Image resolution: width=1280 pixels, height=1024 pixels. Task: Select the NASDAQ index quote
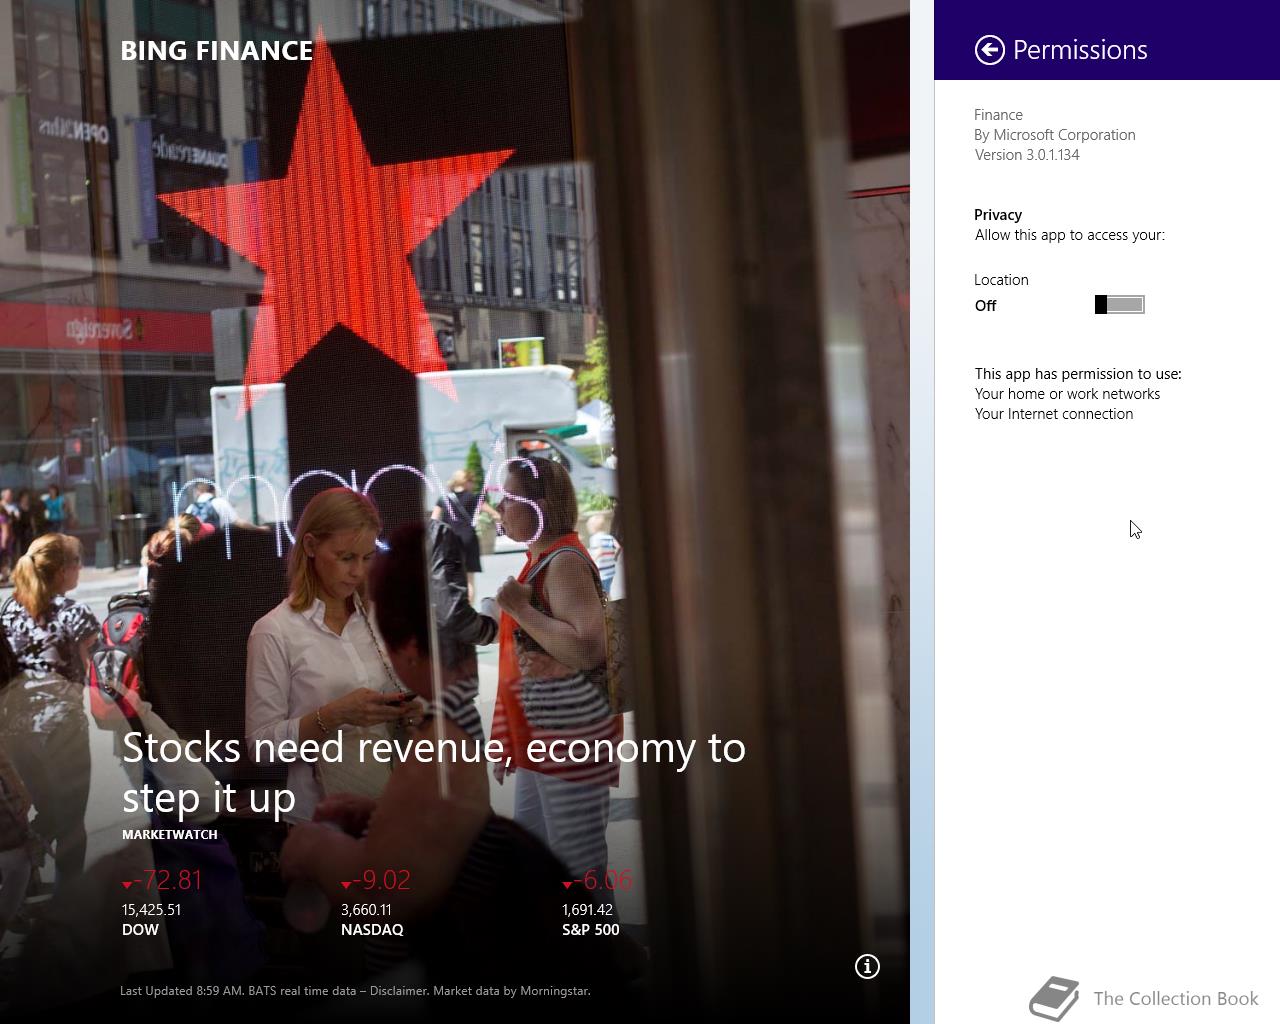click(x=375, y=904)
